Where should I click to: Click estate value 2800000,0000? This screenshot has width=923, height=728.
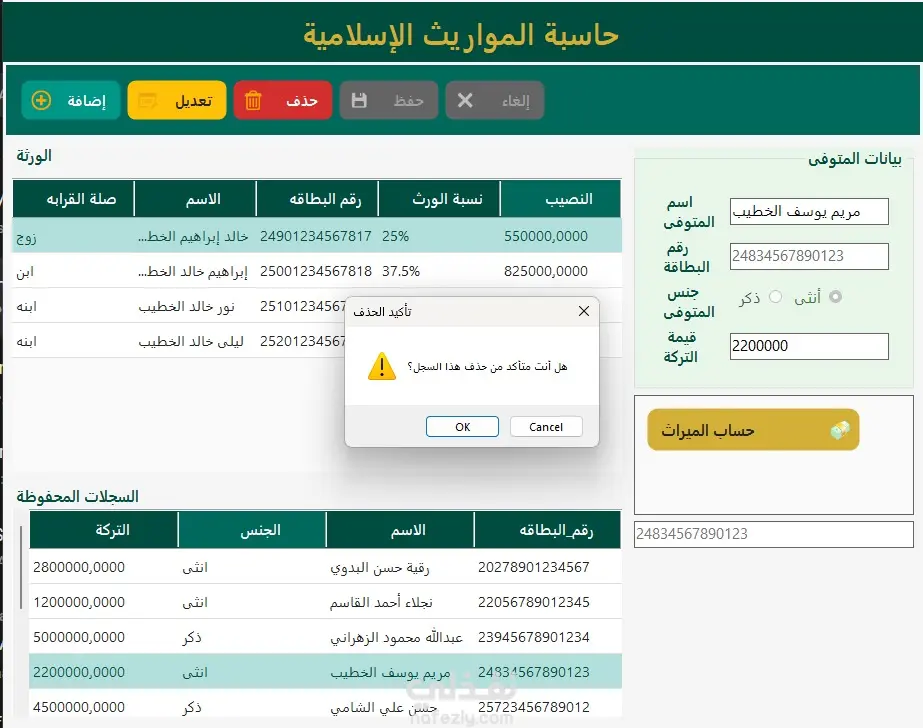coord(79,567)
